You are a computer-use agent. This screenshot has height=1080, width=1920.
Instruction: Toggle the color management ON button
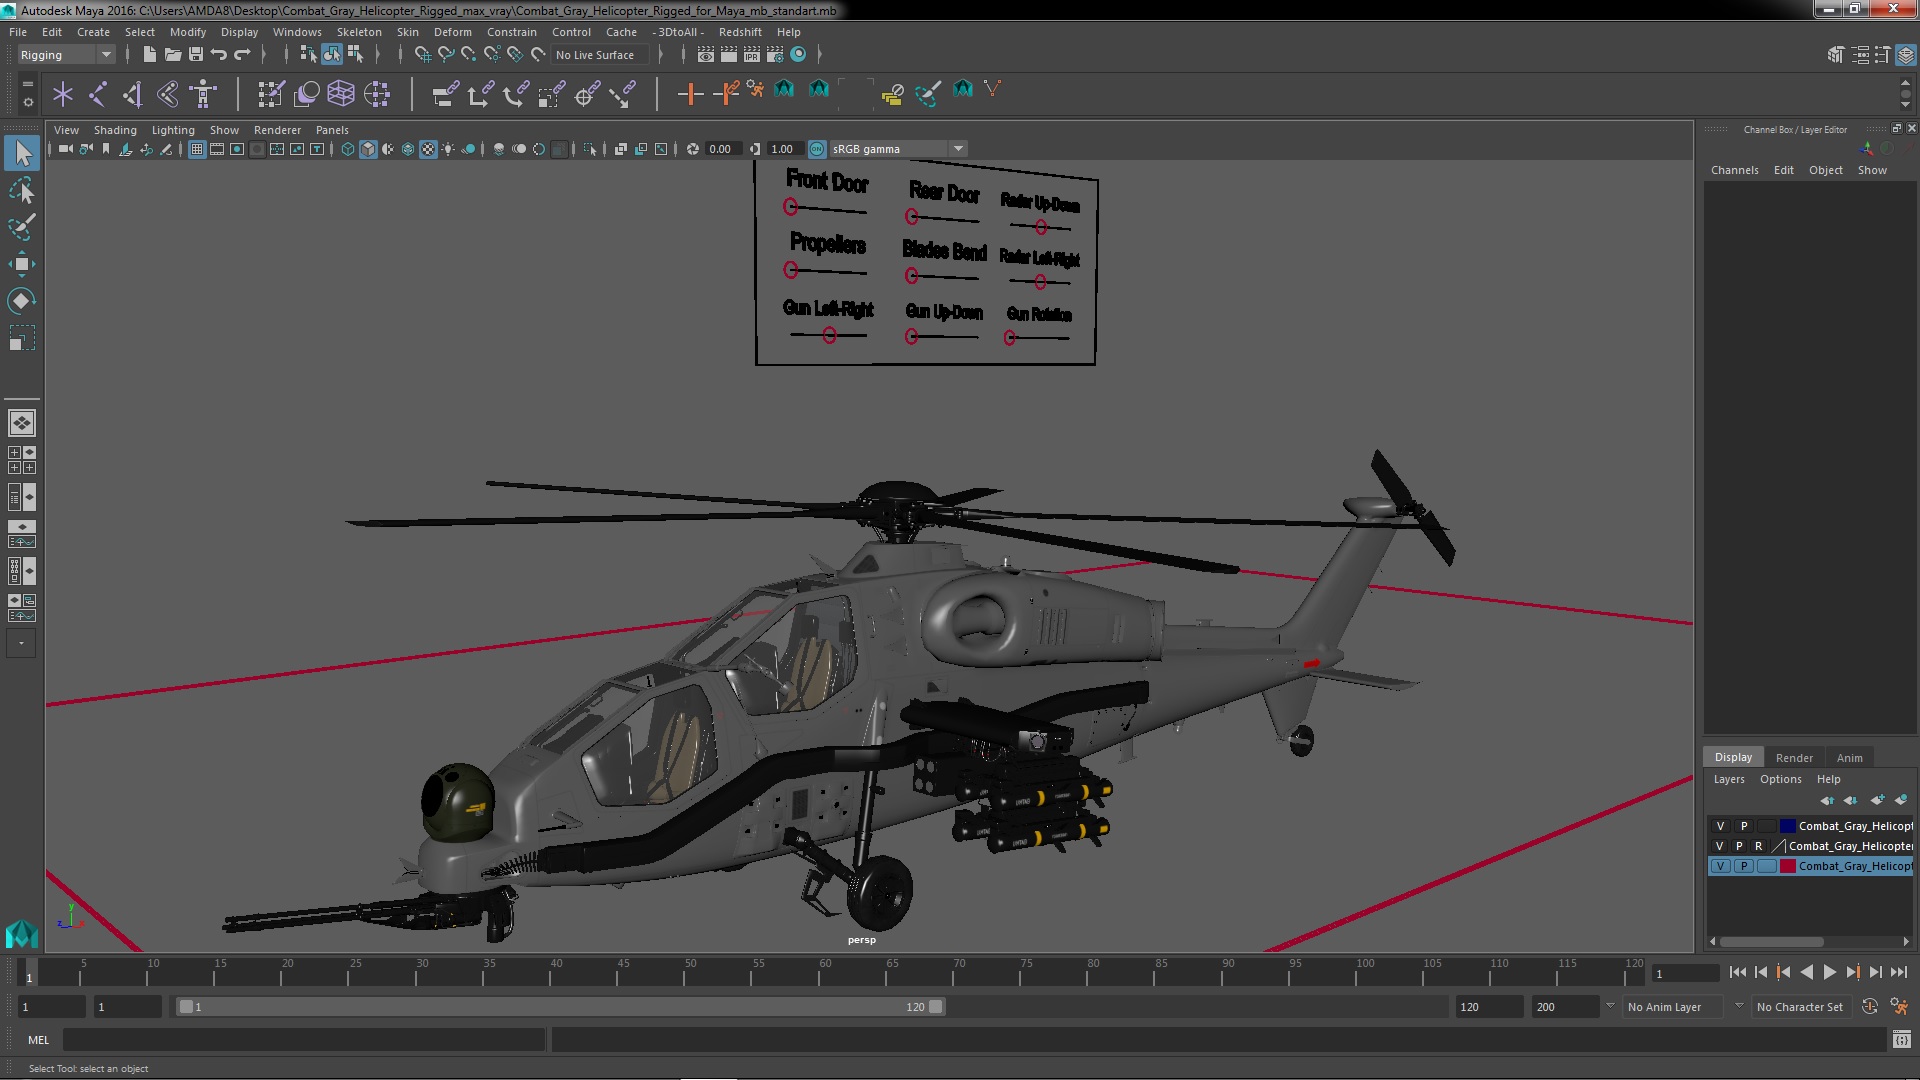click(817, 149)
